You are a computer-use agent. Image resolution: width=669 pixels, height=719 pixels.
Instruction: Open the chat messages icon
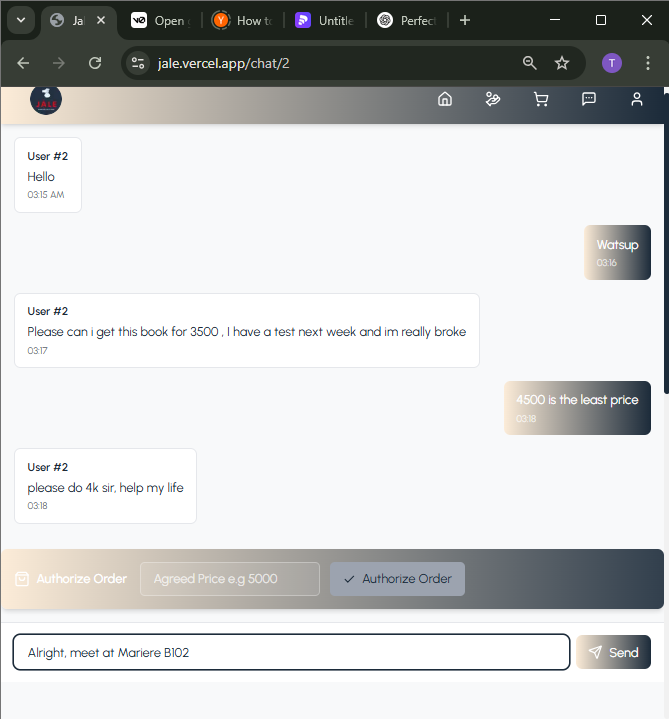pos(589,99)
